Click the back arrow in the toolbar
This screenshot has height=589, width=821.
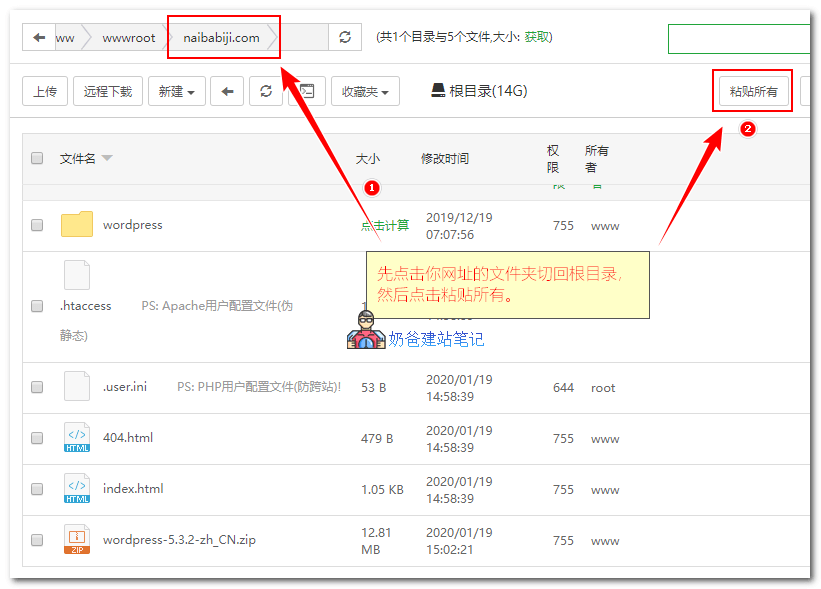227,90
